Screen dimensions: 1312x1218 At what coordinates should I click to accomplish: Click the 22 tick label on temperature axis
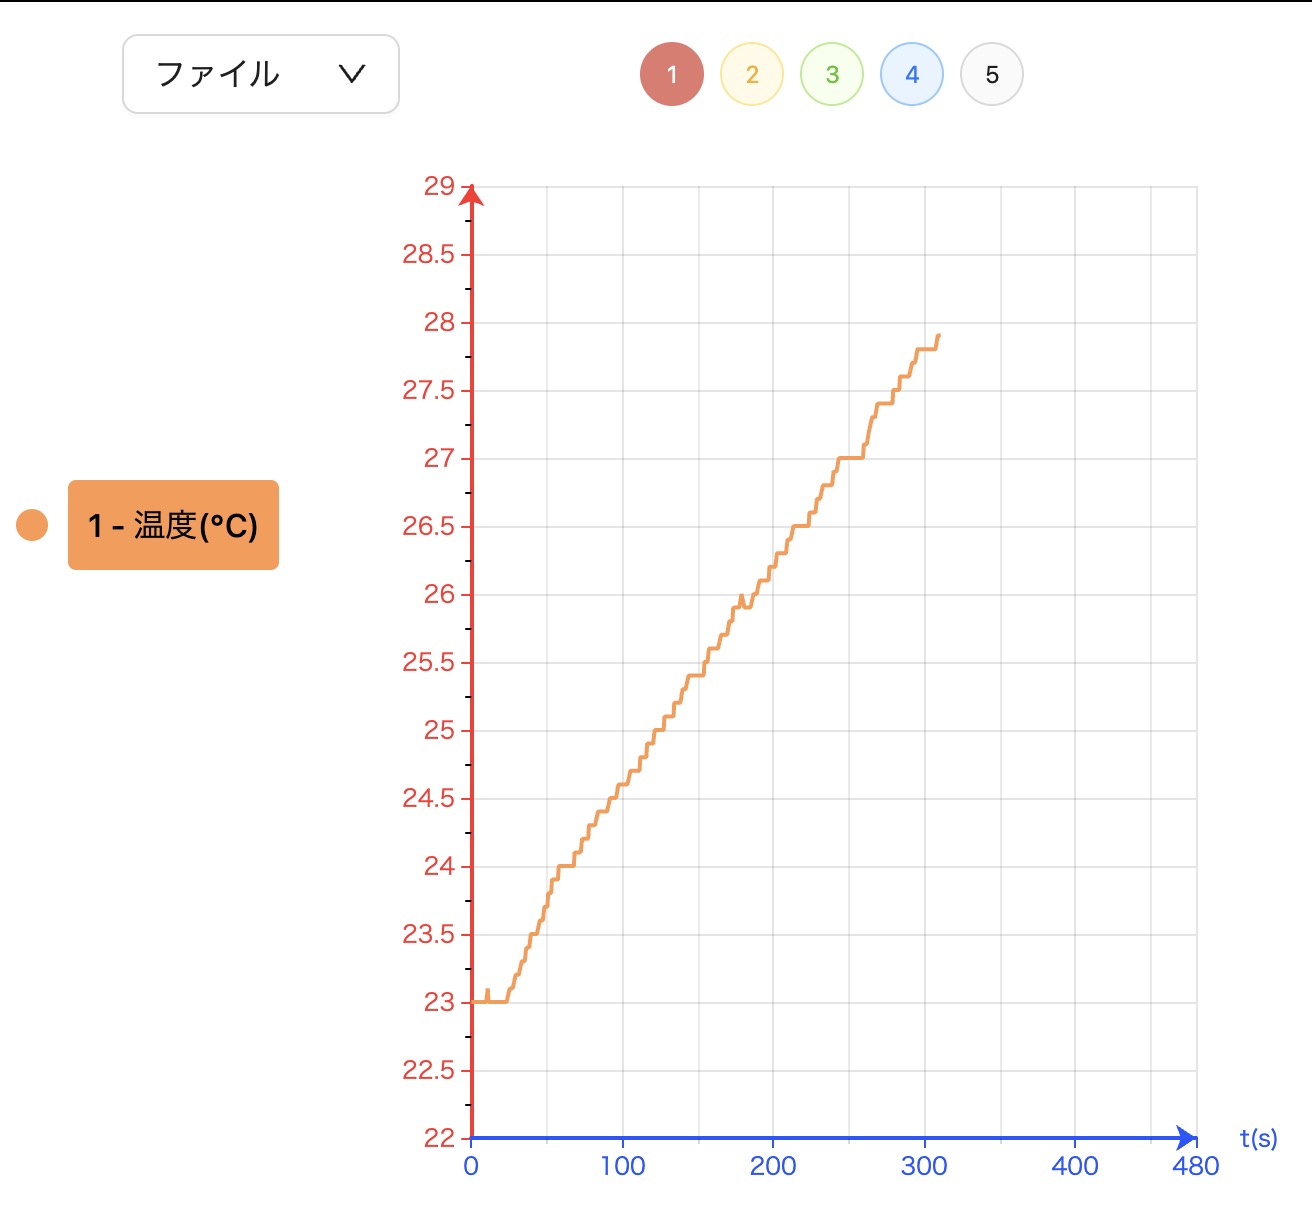pos(439,1138)
